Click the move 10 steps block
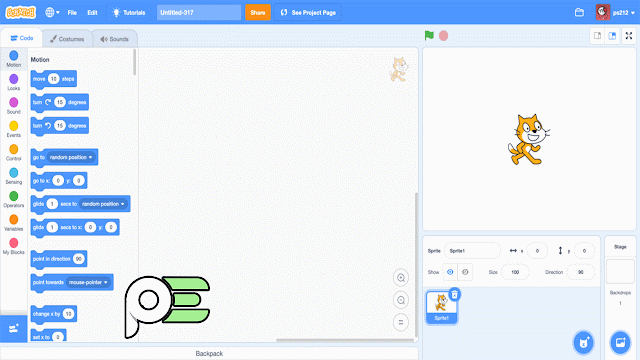This screenshot has height=360, width=640. [53, 79]
